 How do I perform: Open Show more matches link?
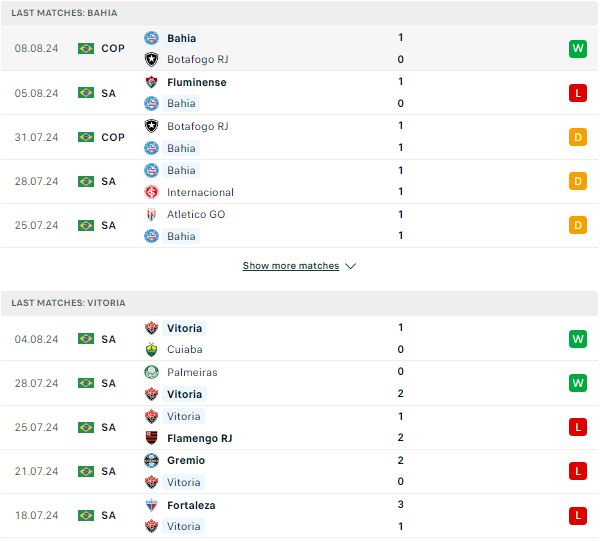coord(291,266)
